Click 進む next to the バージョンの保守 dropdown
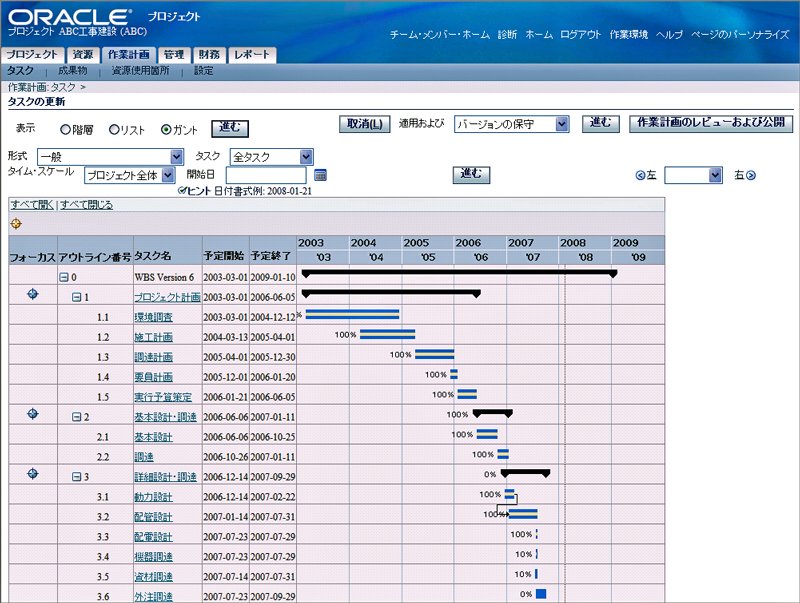 [x=601, y=123]
